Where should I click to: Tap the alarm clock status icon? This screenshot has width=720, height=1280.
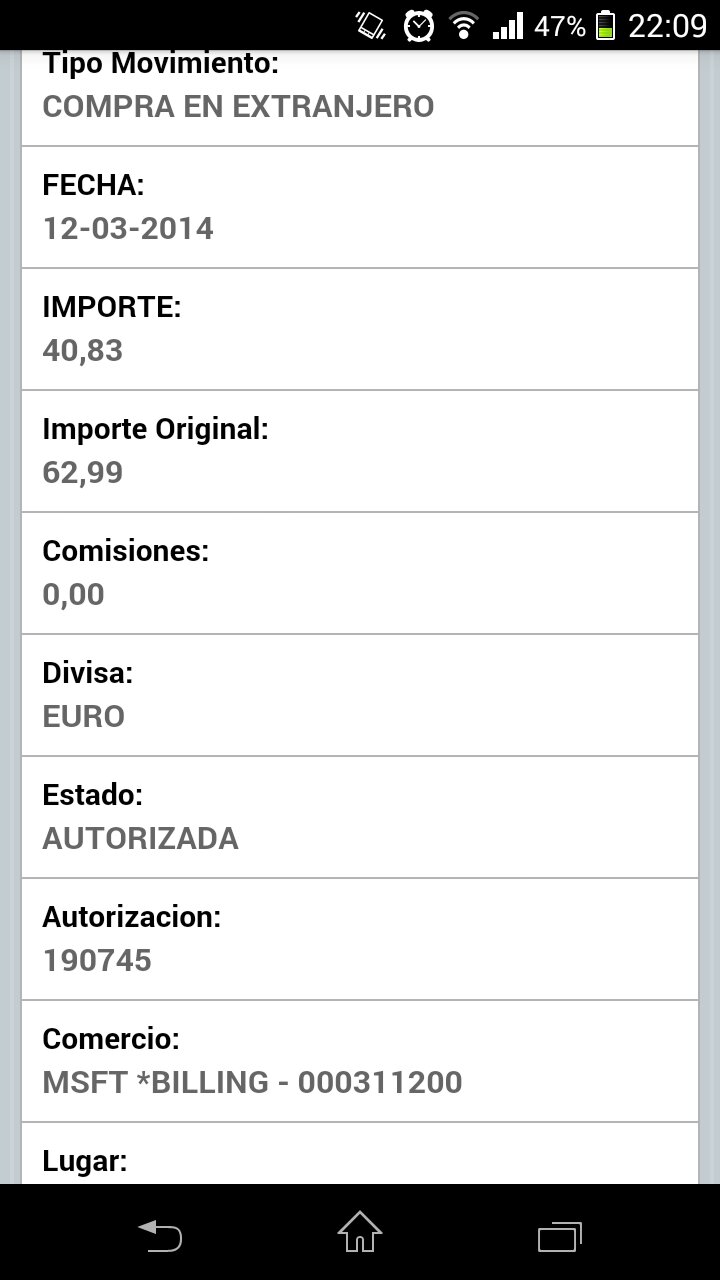pos(419,25)
